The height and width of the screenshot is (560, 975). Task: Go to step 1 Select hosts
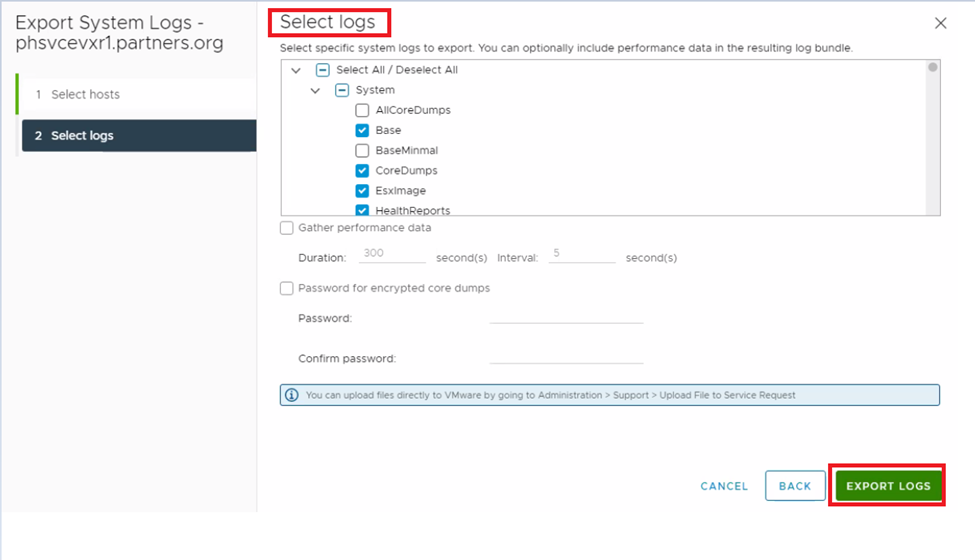click(x=85, y=95)
